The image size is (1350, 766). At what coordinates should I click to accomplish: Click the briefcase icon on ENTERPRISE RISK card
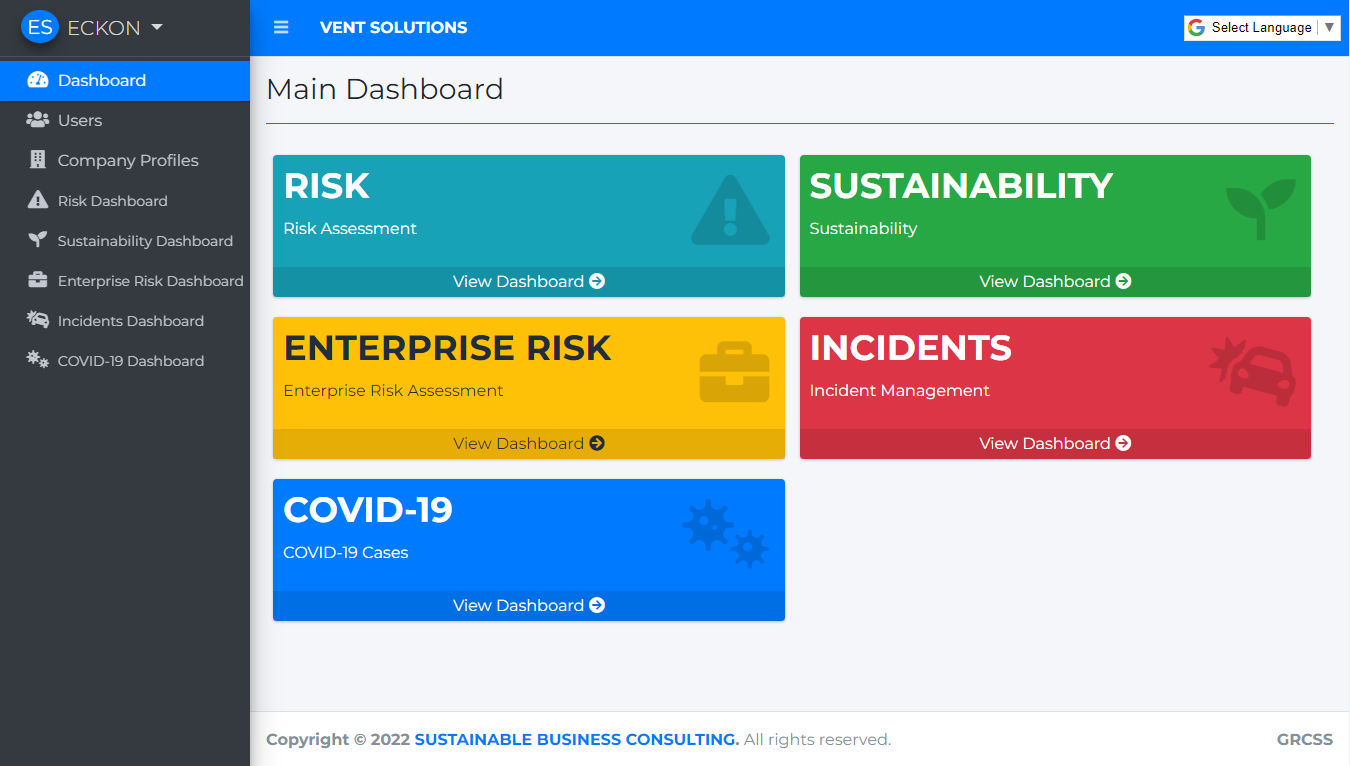pyautogui.click(x=734, y=372)
